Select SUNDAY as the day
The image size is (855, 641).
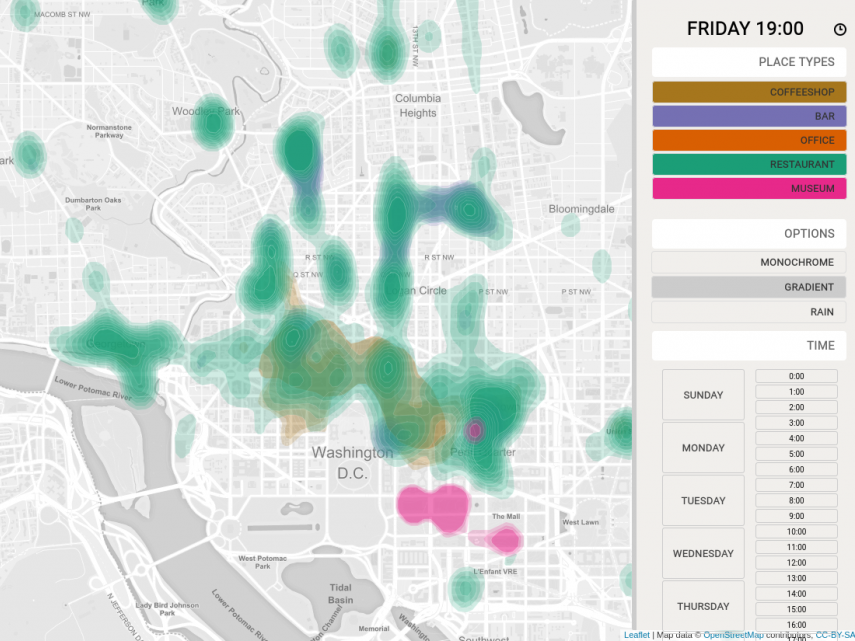pyautogui.click(x=703, y=395)
